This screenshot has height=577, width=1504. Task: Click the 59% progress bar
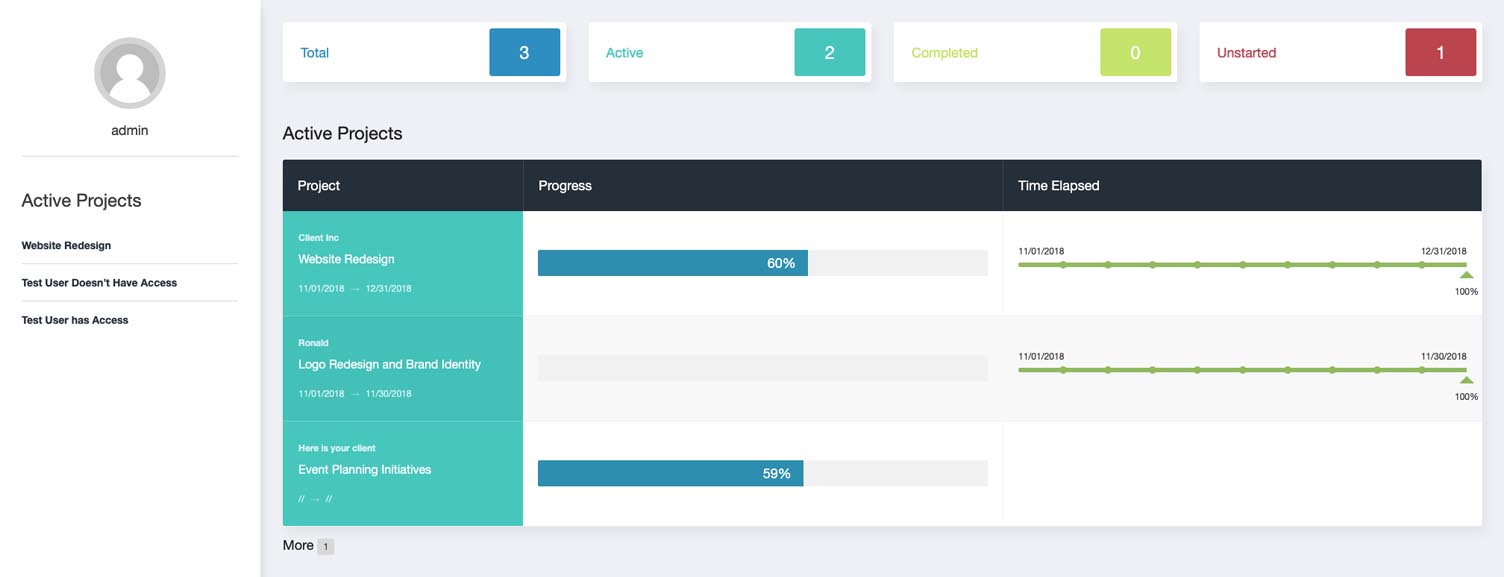(763, 473)
